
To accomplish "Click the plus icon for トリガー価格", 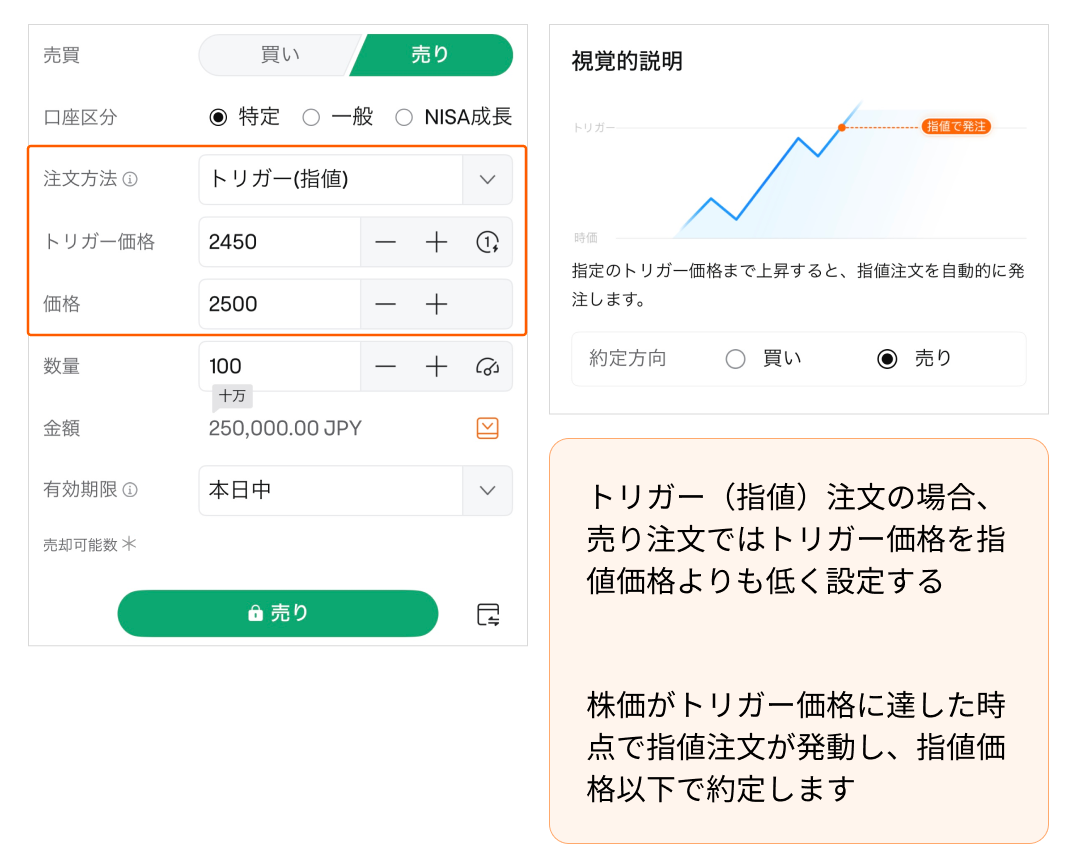I will coord(436,242).
